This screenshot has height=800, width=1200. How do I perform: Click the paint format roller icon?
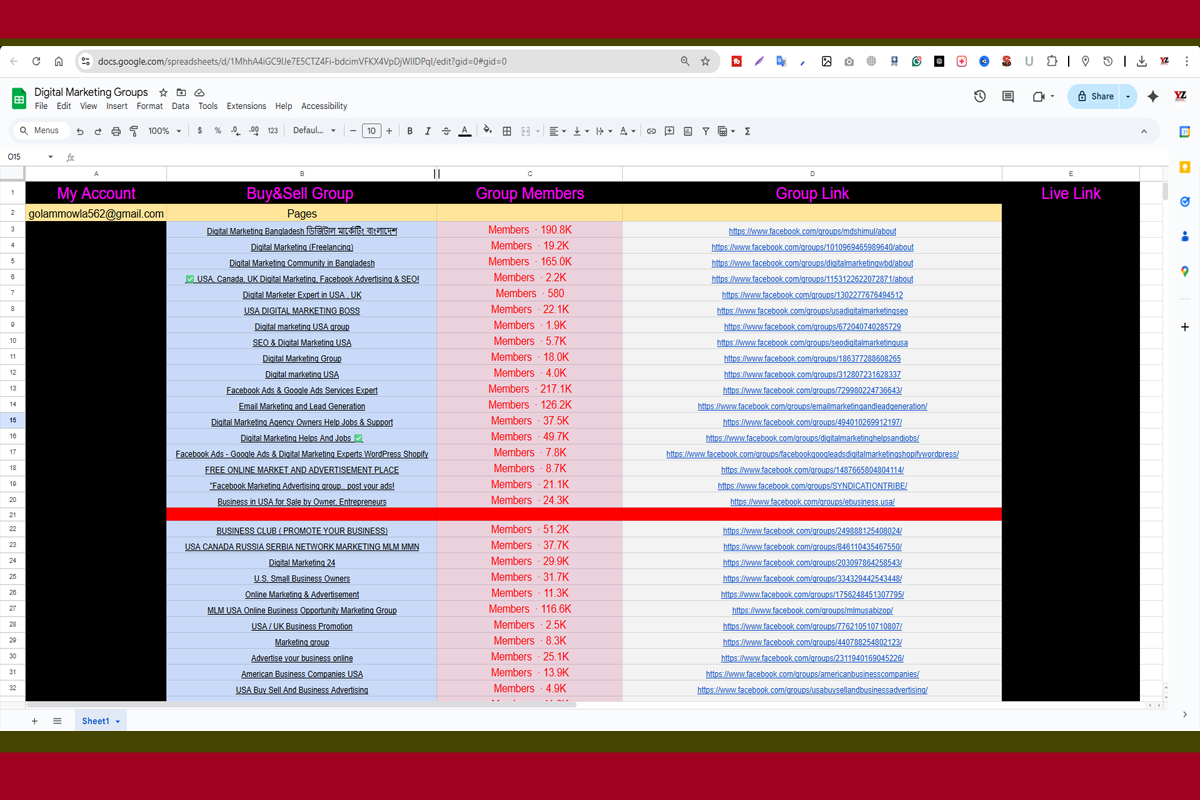coord(134,131)
